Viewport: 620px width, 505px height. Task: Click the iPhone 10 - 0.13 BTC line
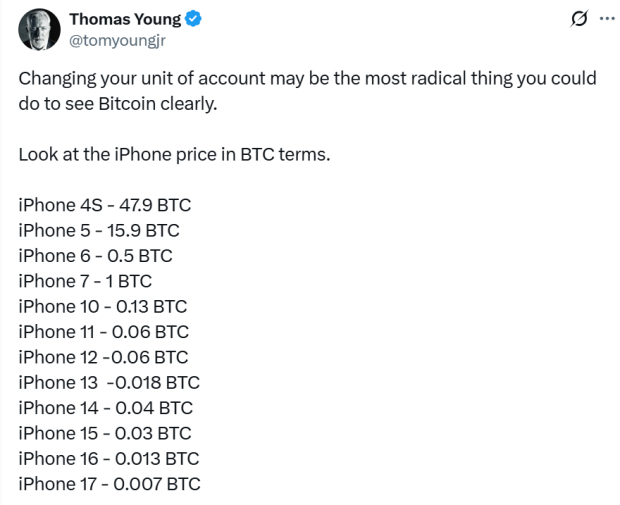[x=102, y=307]
